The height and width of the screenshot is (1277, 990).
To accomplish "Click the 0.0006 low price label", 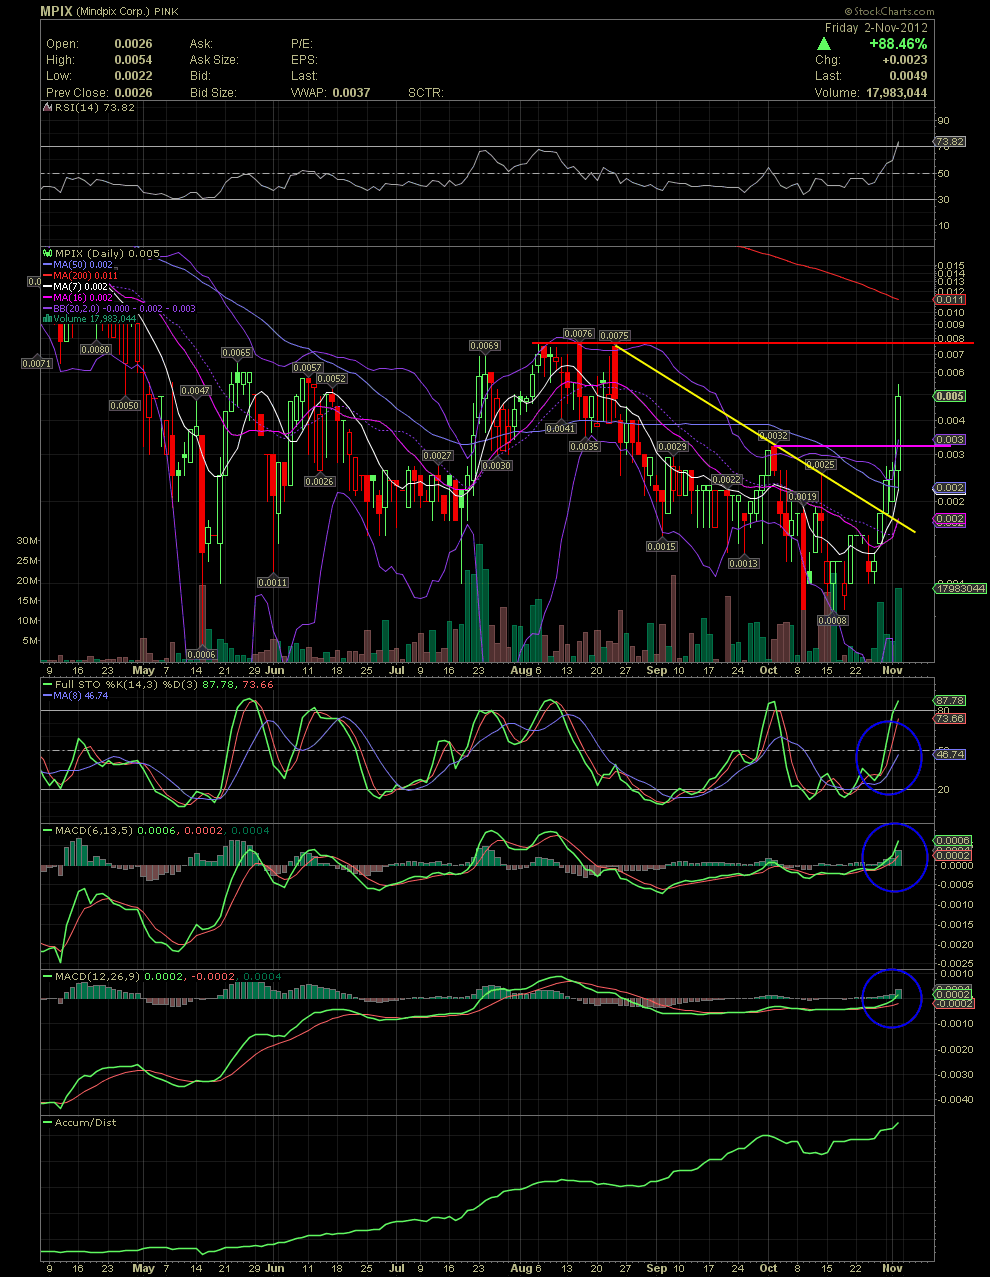I will click(201, 655).
